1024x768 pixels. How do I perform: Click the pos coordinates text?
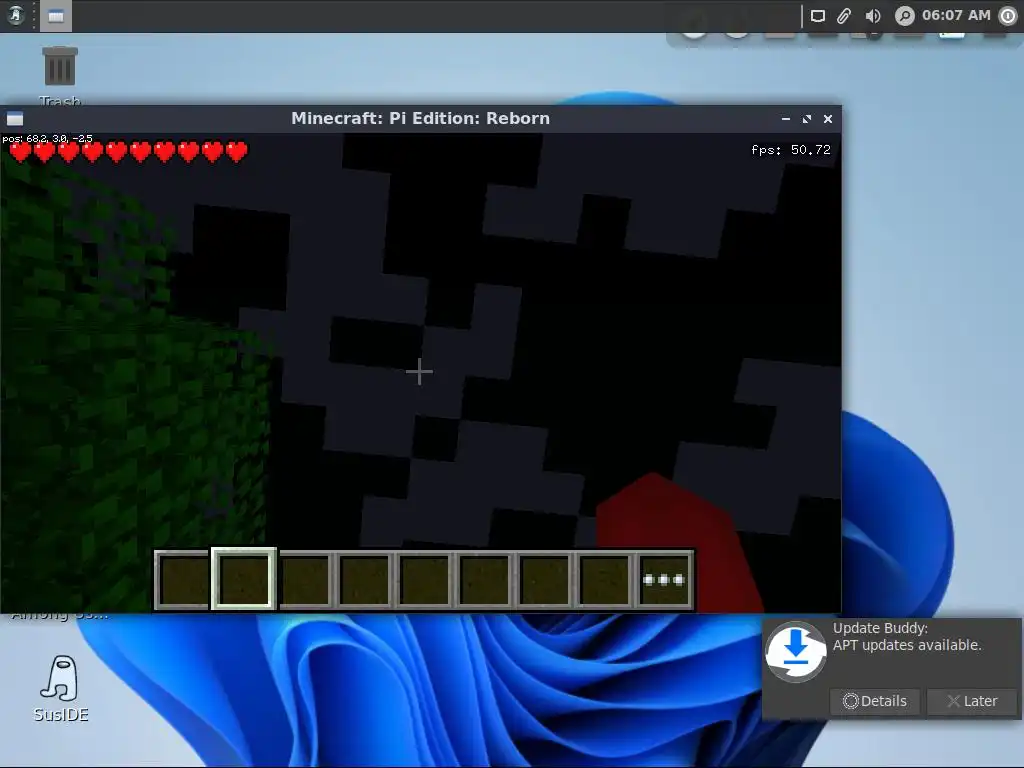point(48,138)
